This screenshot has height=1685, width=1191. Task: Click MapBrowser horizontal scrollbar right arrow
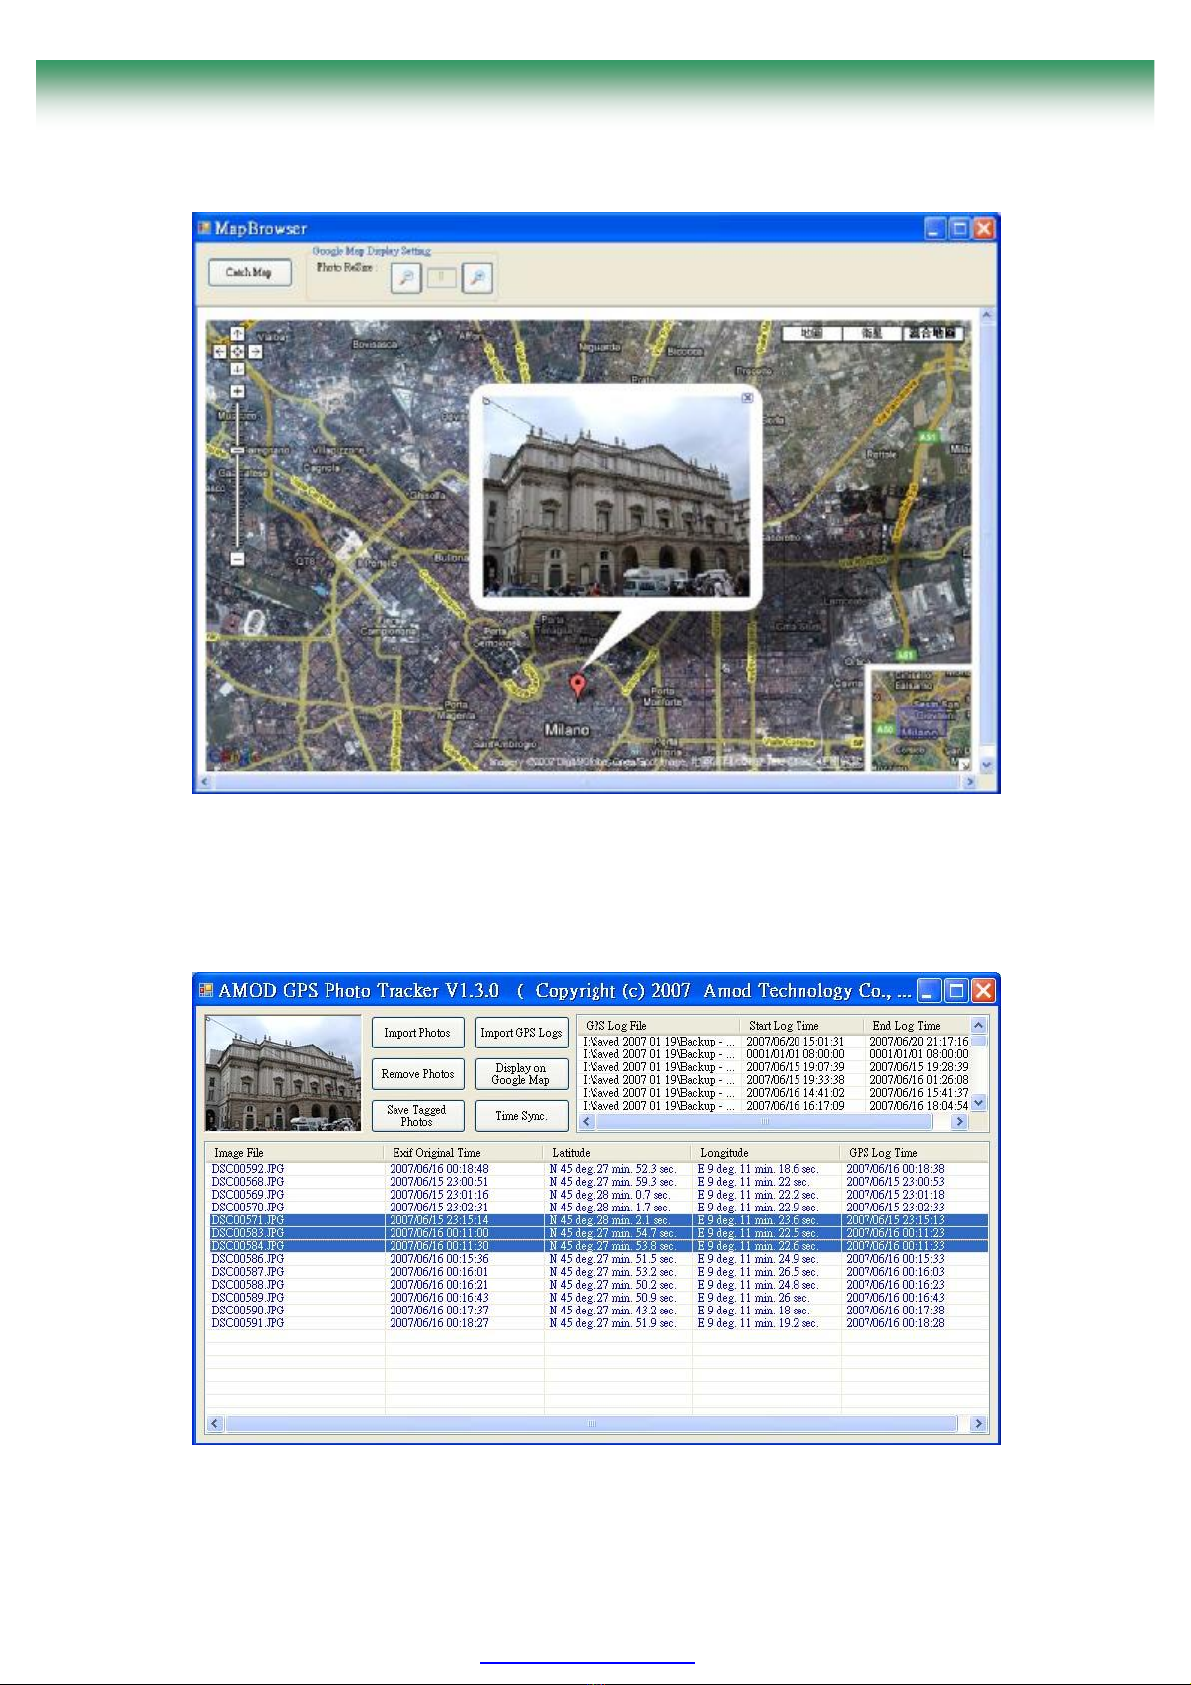(971, 782)
